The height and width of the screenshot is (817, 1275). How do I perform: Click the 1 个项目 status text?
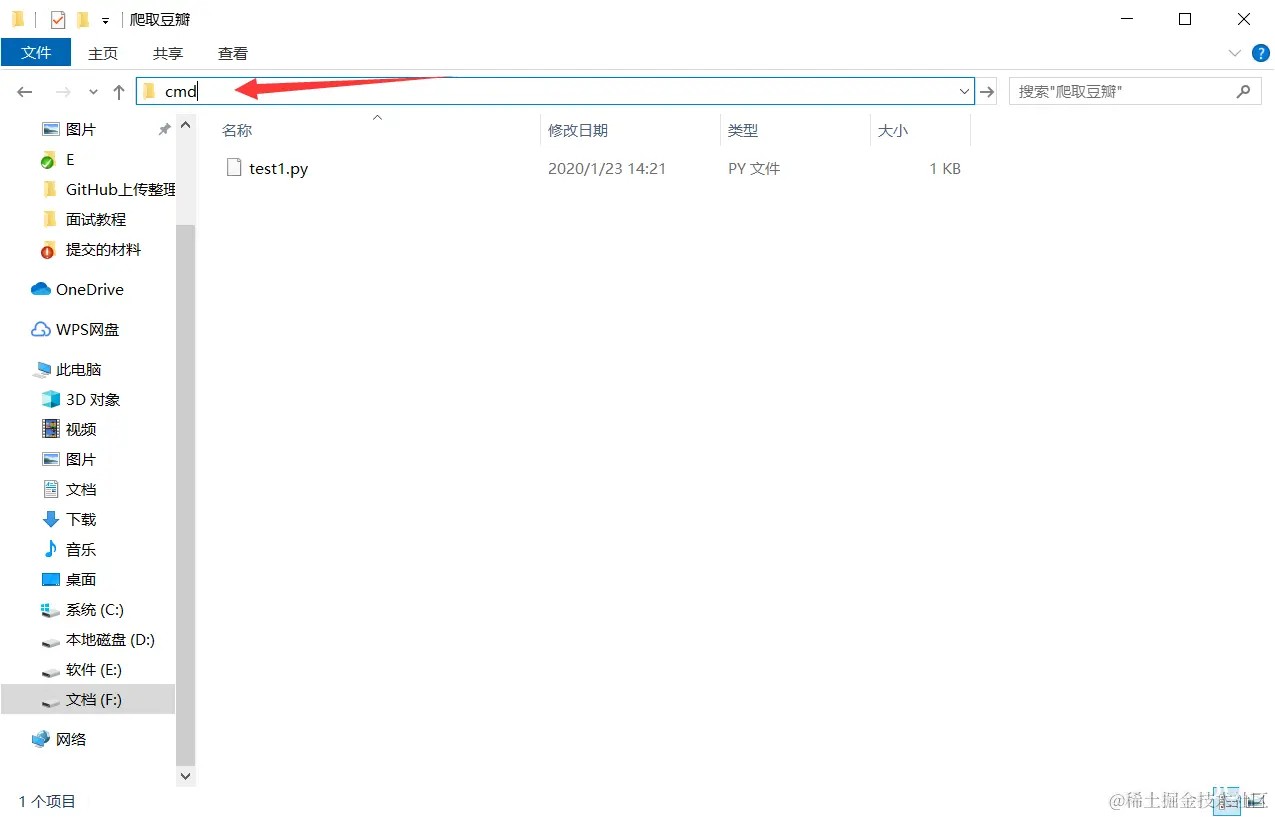(47, 801)
